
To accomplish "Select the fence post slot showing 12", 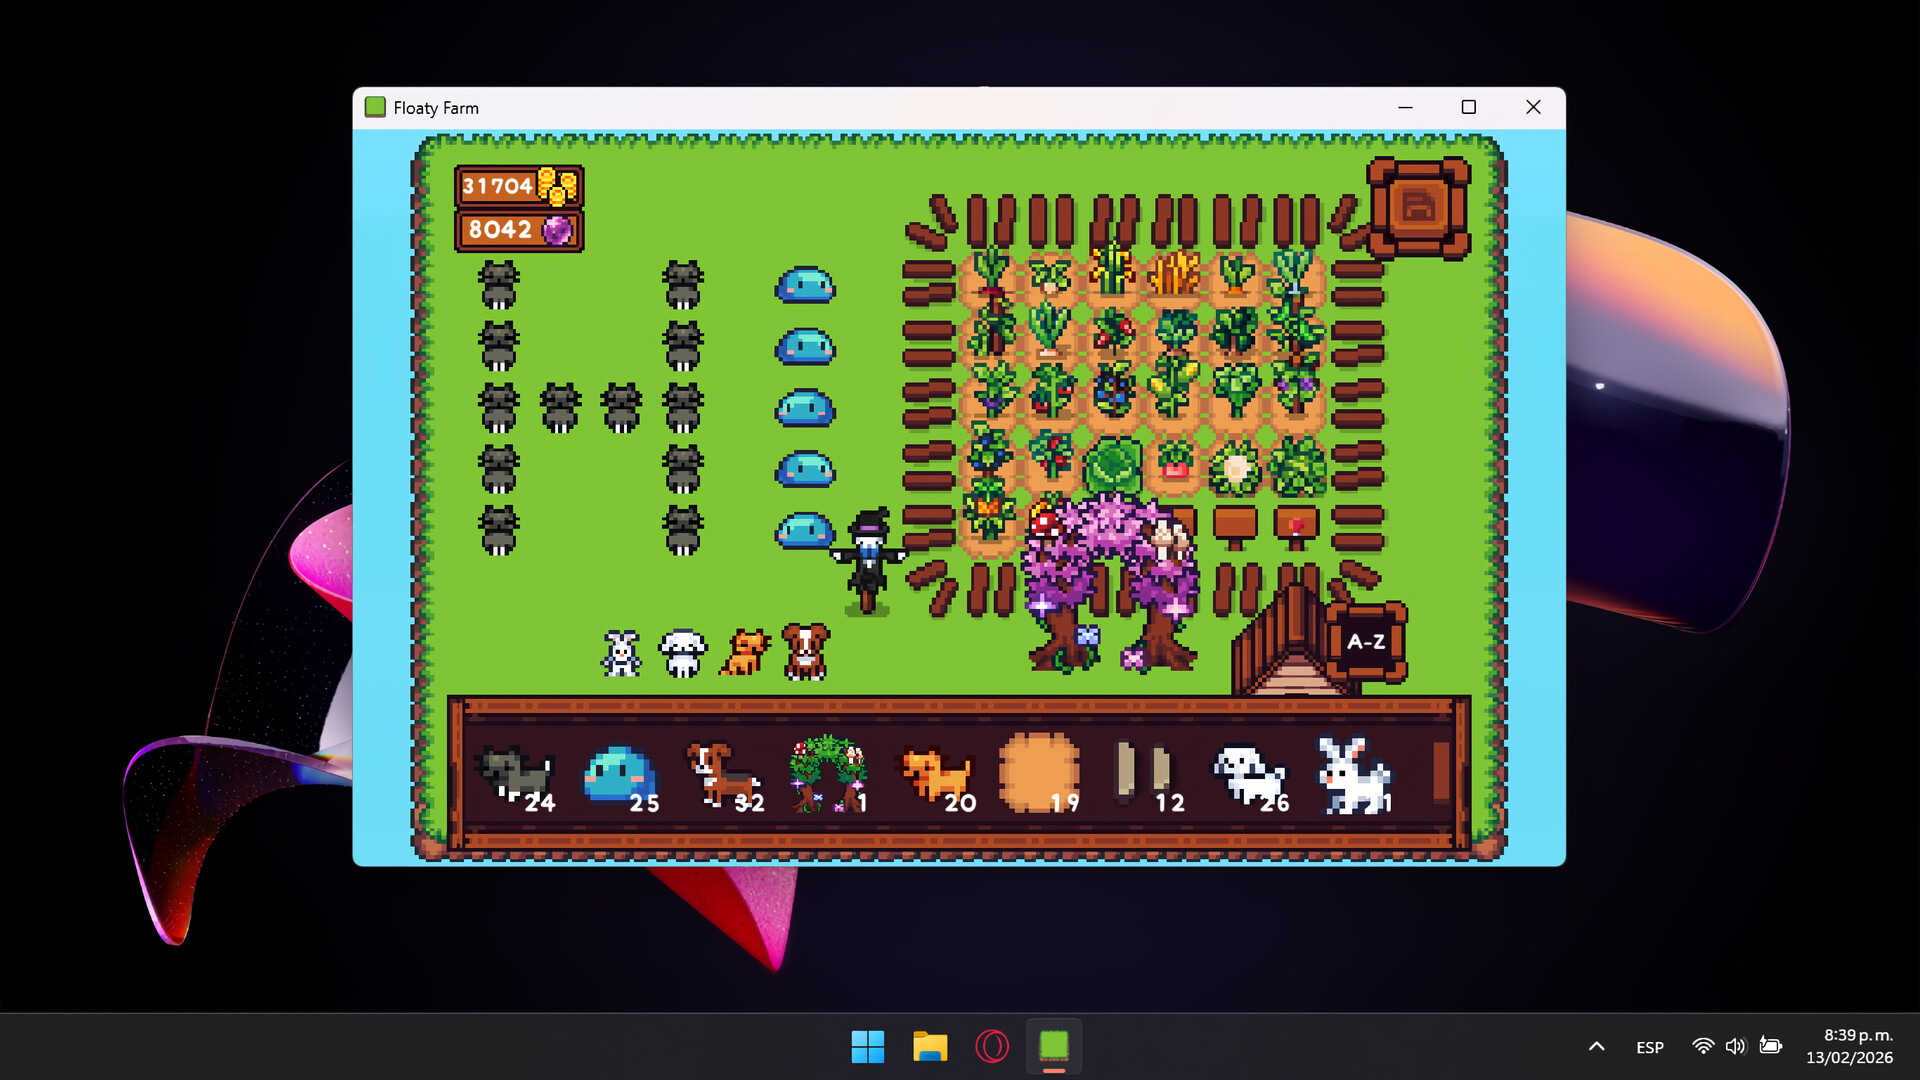I will (1145, 770).
